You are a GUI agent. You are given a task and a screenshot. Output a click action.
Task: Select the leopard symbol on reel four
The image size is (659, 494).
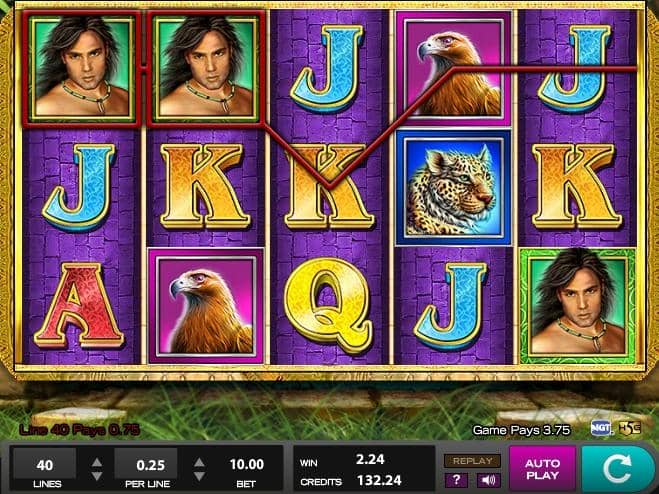tap(453, 188)
